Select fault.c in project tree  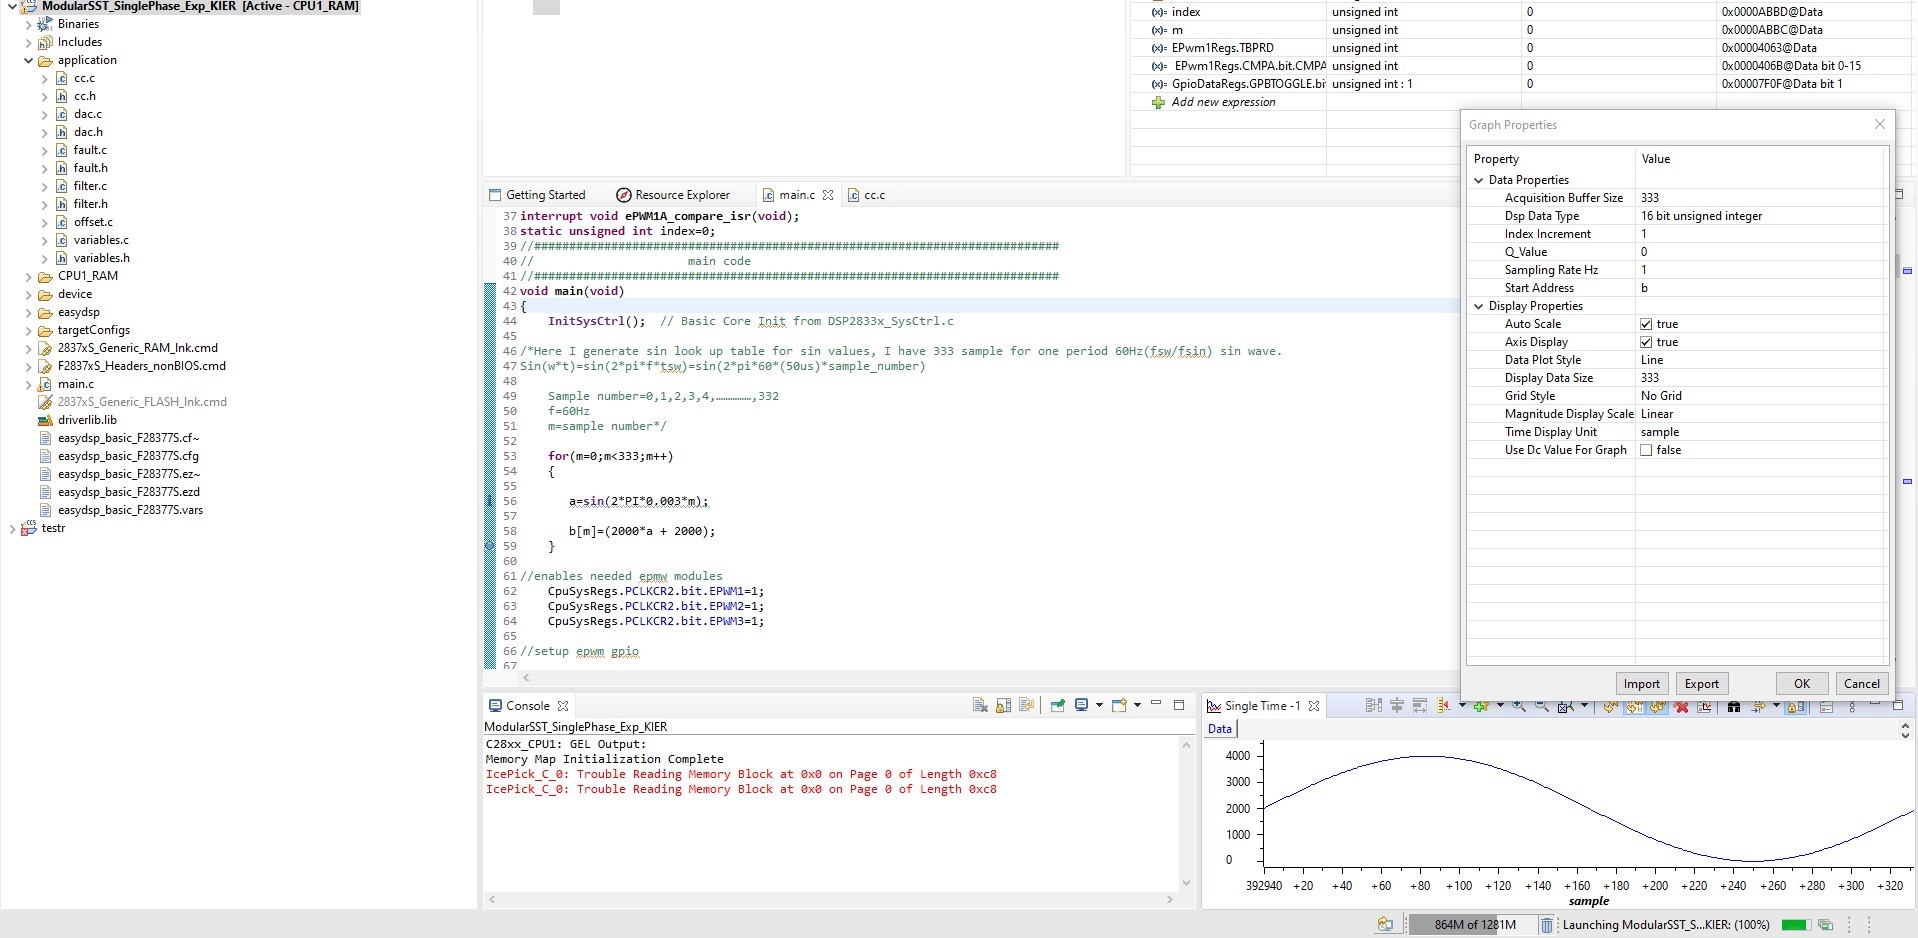tap(90, 150)
